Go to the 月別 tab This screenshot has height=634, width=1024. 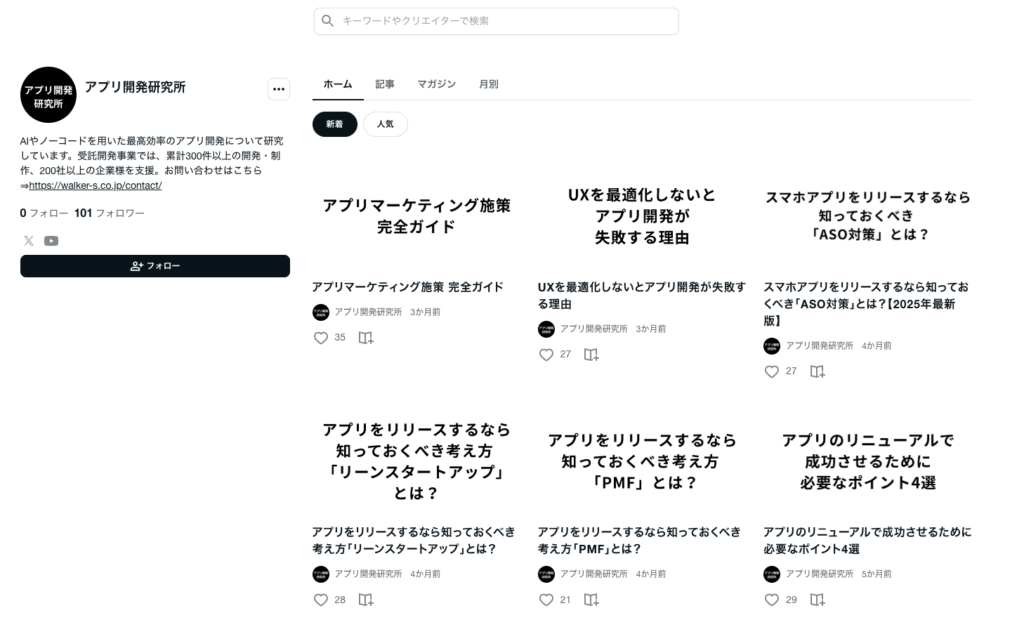point(488,84)
